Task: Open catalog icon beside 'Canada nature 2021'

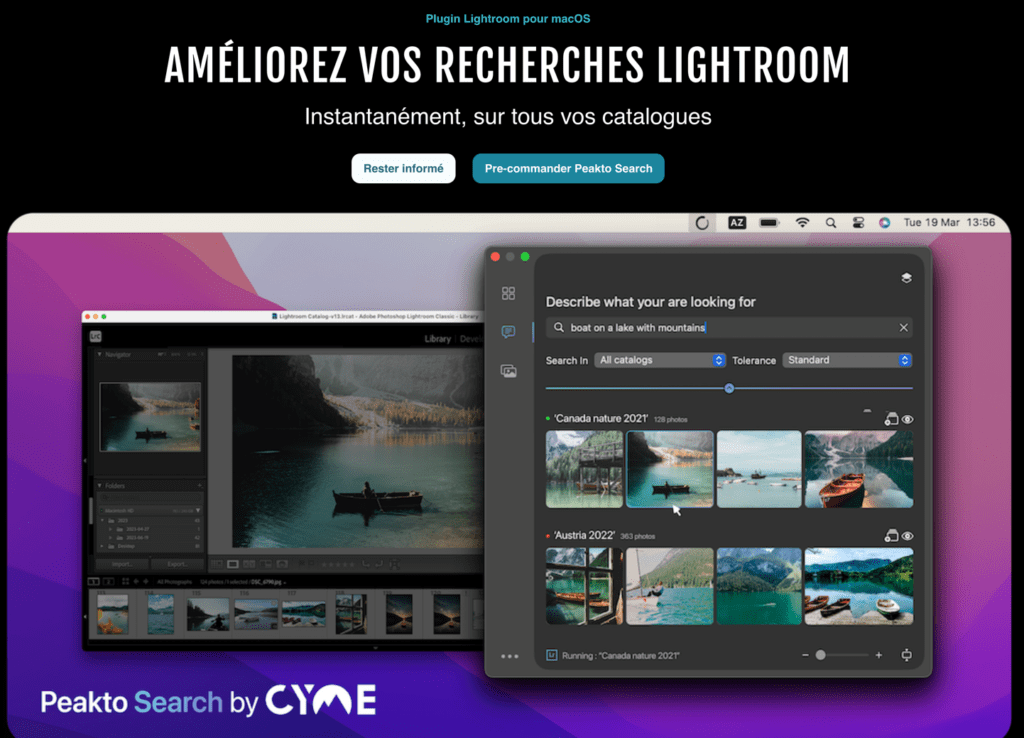Action: click(x=890, y=420)
